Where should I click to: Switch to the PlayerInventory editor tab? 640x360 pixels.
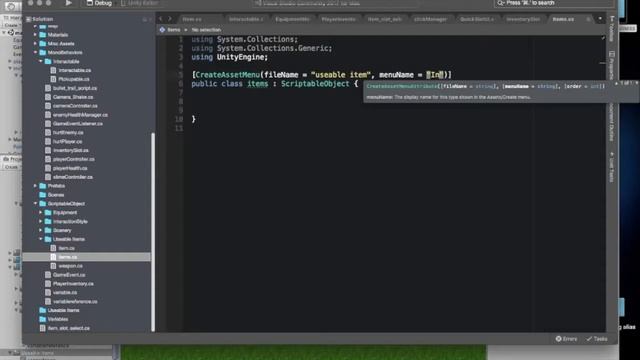pyautogui.click(x=338, y=19)
